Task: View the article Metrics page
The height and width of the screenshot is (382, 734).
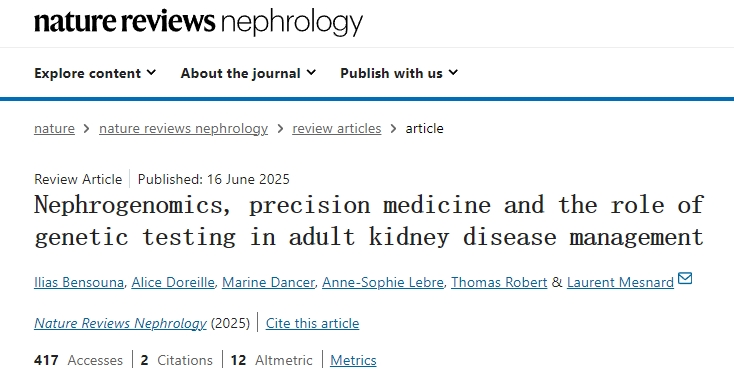Action: (353, 360)
